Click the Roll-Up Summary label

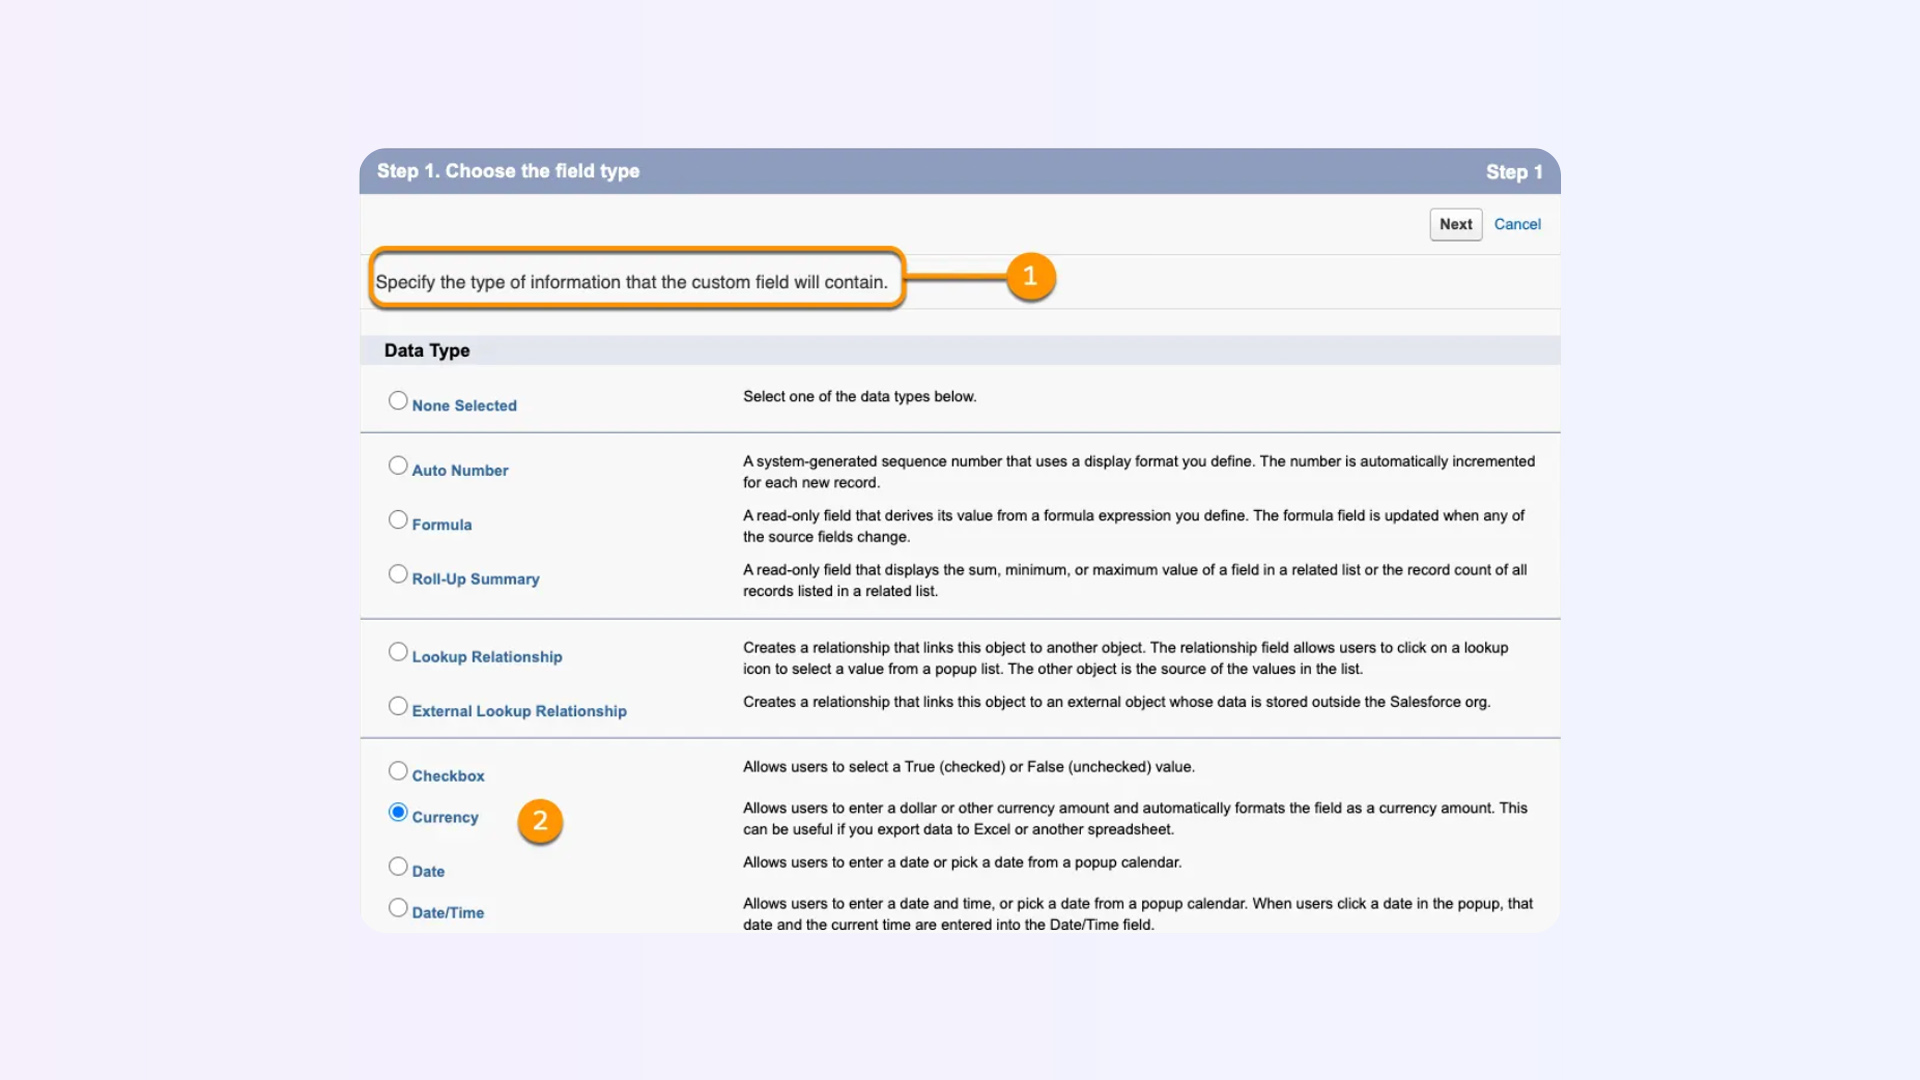[476, 578]
